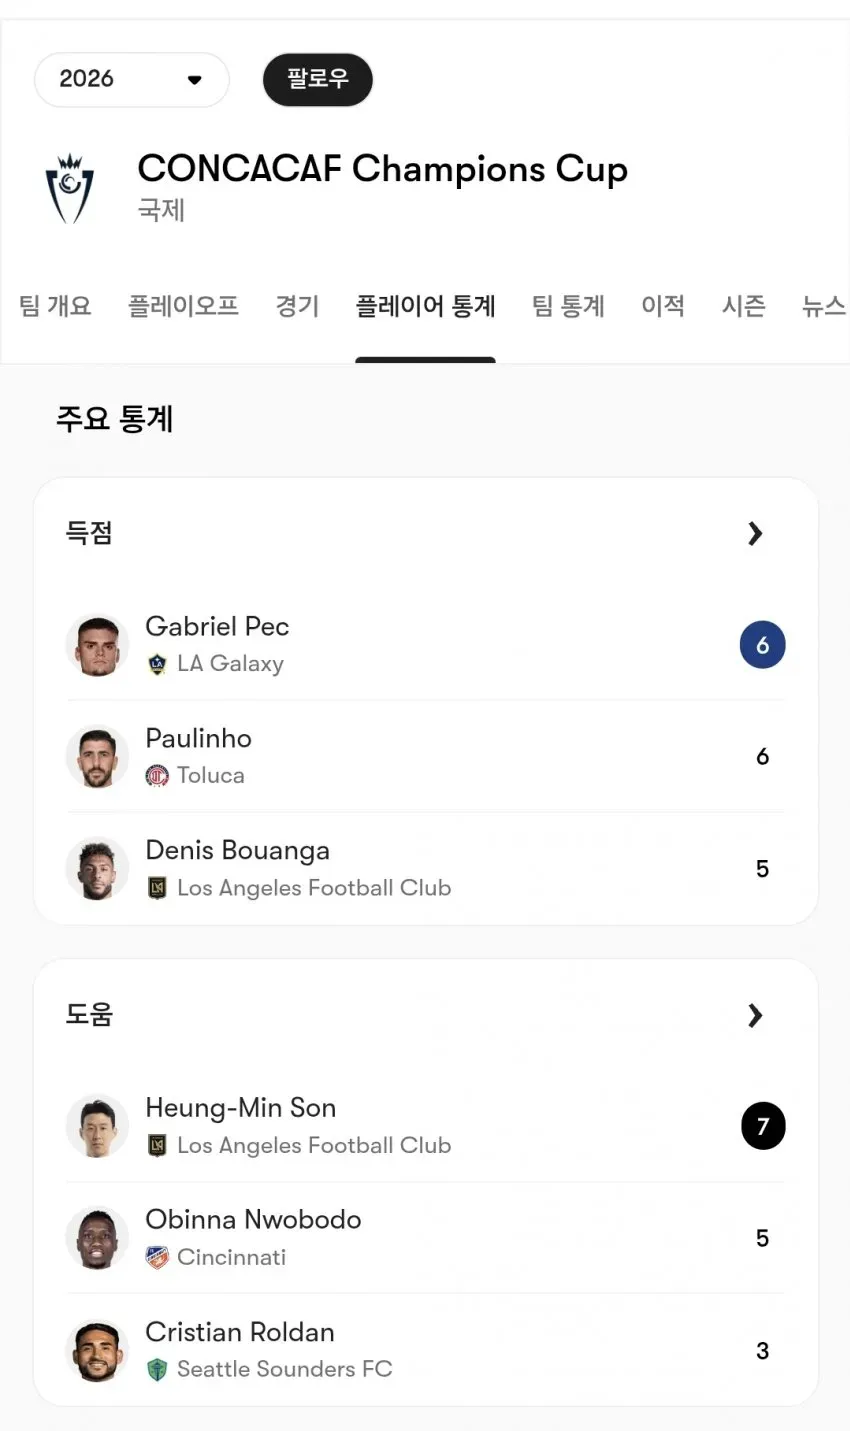Select the 경기 tab
This screenshot has height=1431, width=850.
click(x=297, y=306)
